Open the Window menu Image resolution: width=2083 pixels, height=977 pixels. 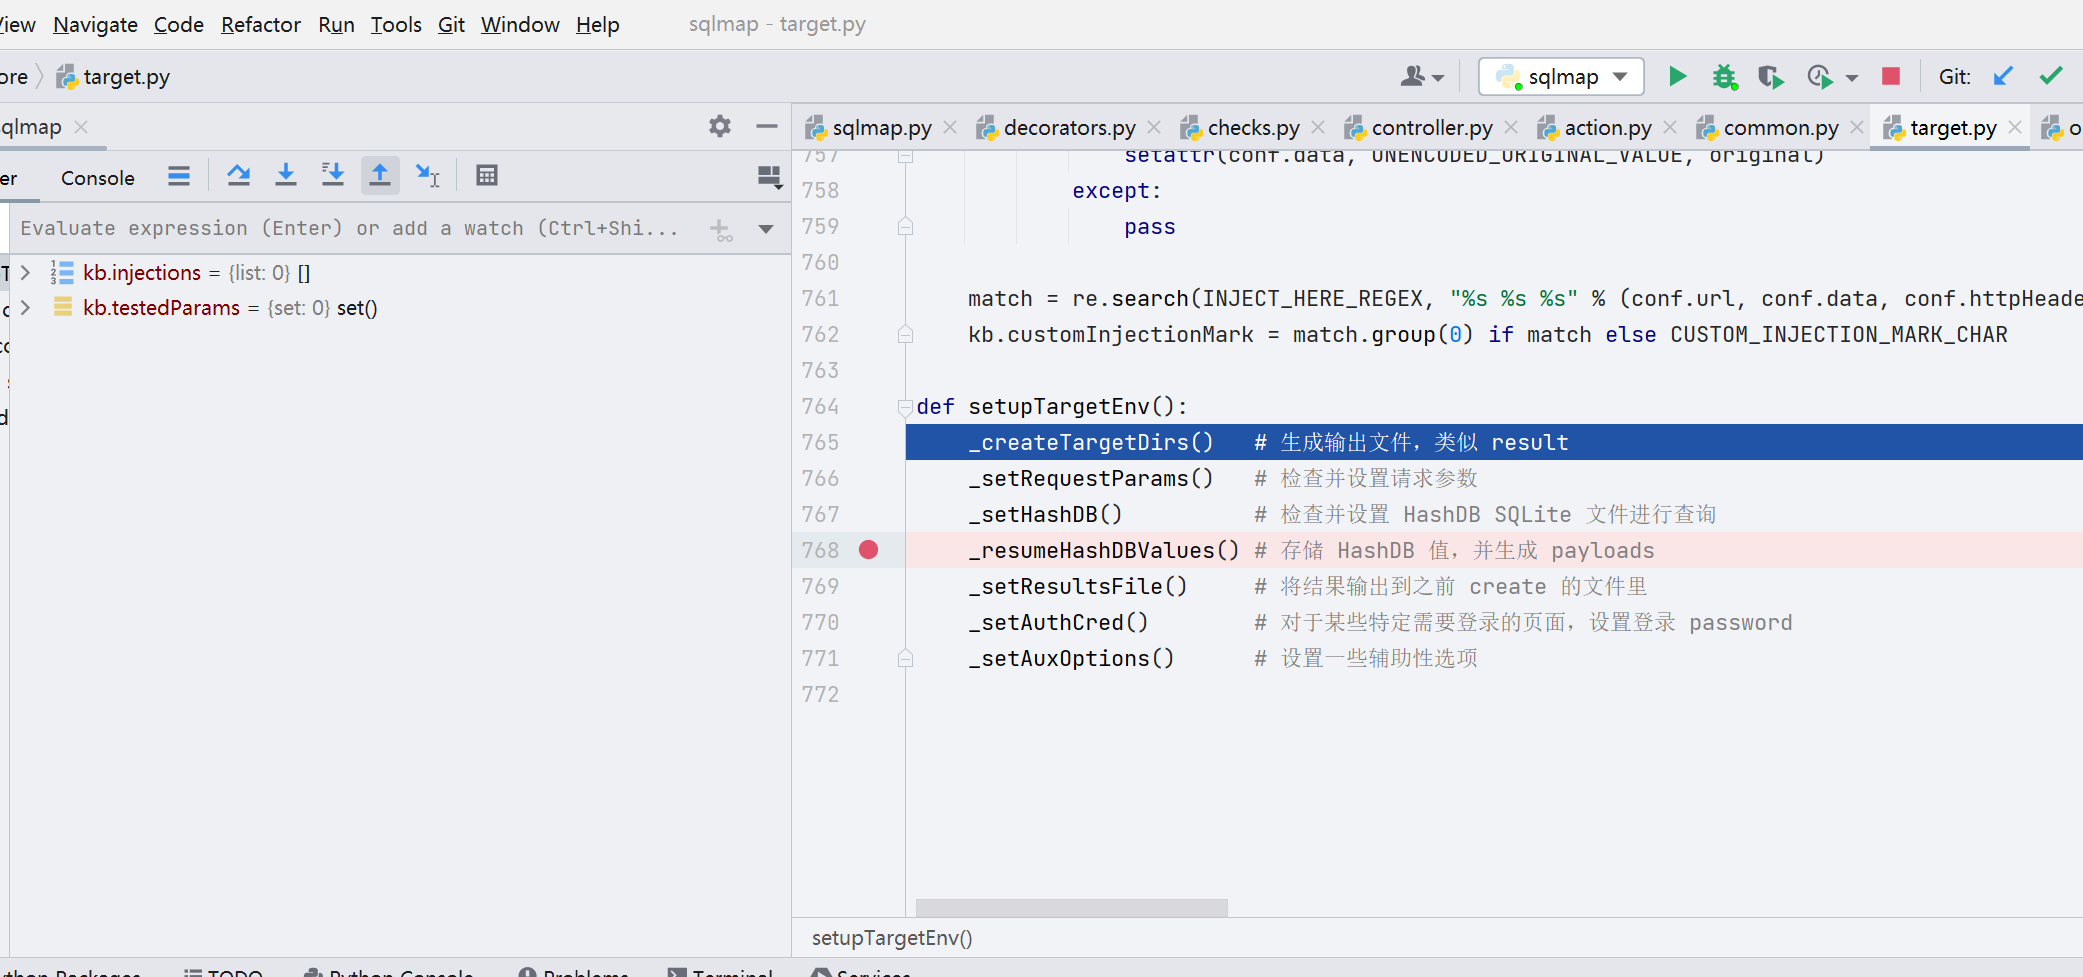[x=520, y=24]
